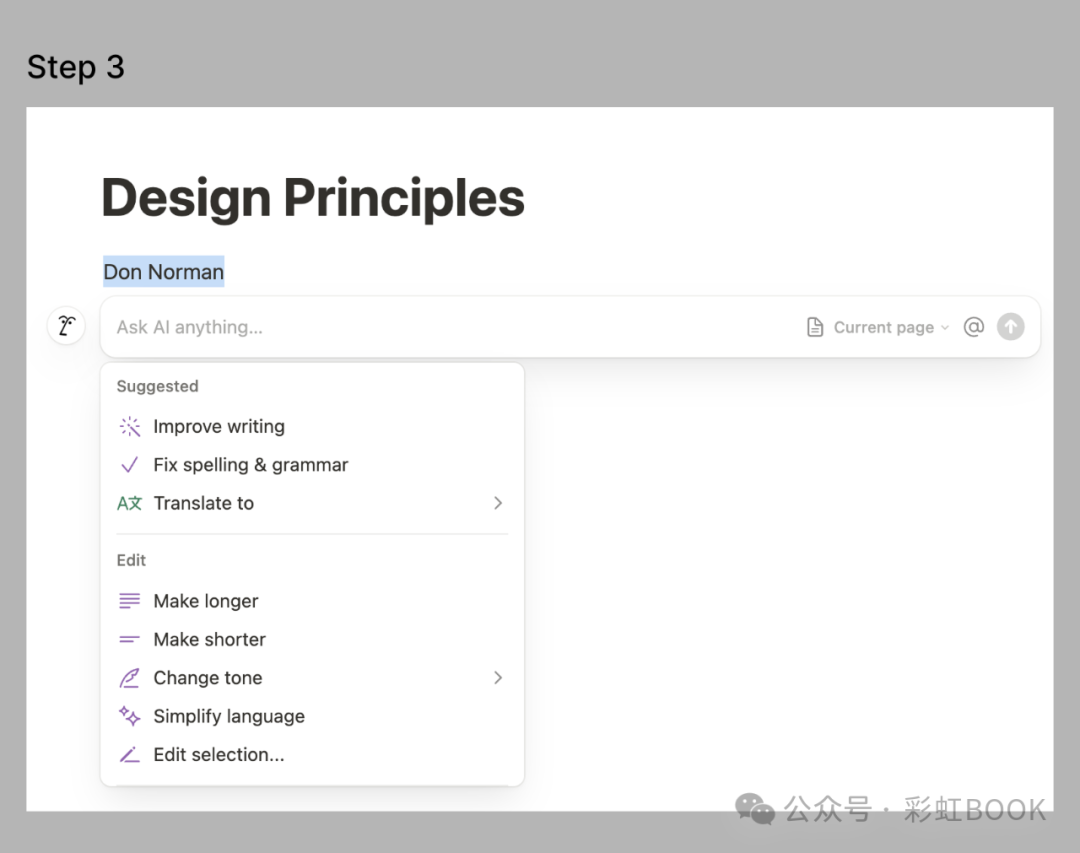
Task: Click the Simplify language stars icon
Action: pos(130,716)
